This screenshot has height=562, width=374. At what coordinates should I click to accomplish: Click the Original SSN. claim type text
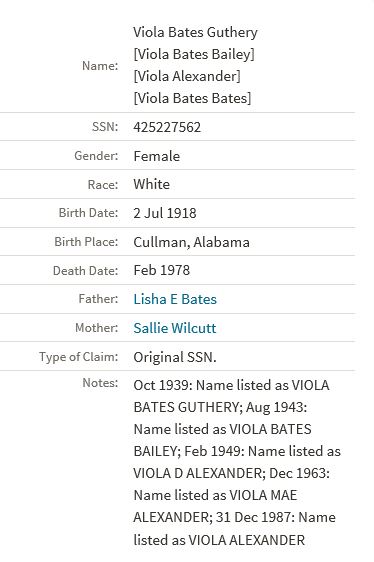(175, 357)
